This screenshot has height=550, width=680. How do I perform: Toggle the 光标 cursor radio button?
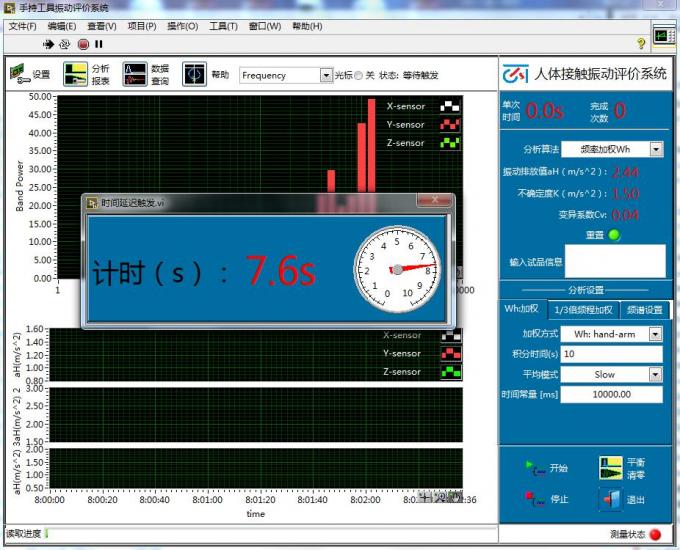tap(360, 75)
